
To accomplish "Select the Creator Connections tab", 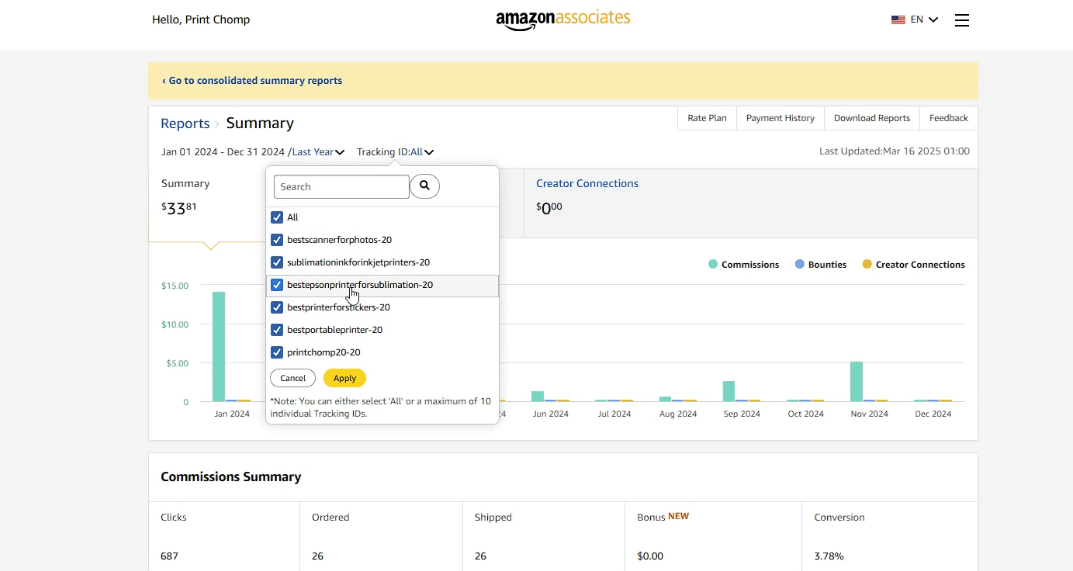I will 751,203.
